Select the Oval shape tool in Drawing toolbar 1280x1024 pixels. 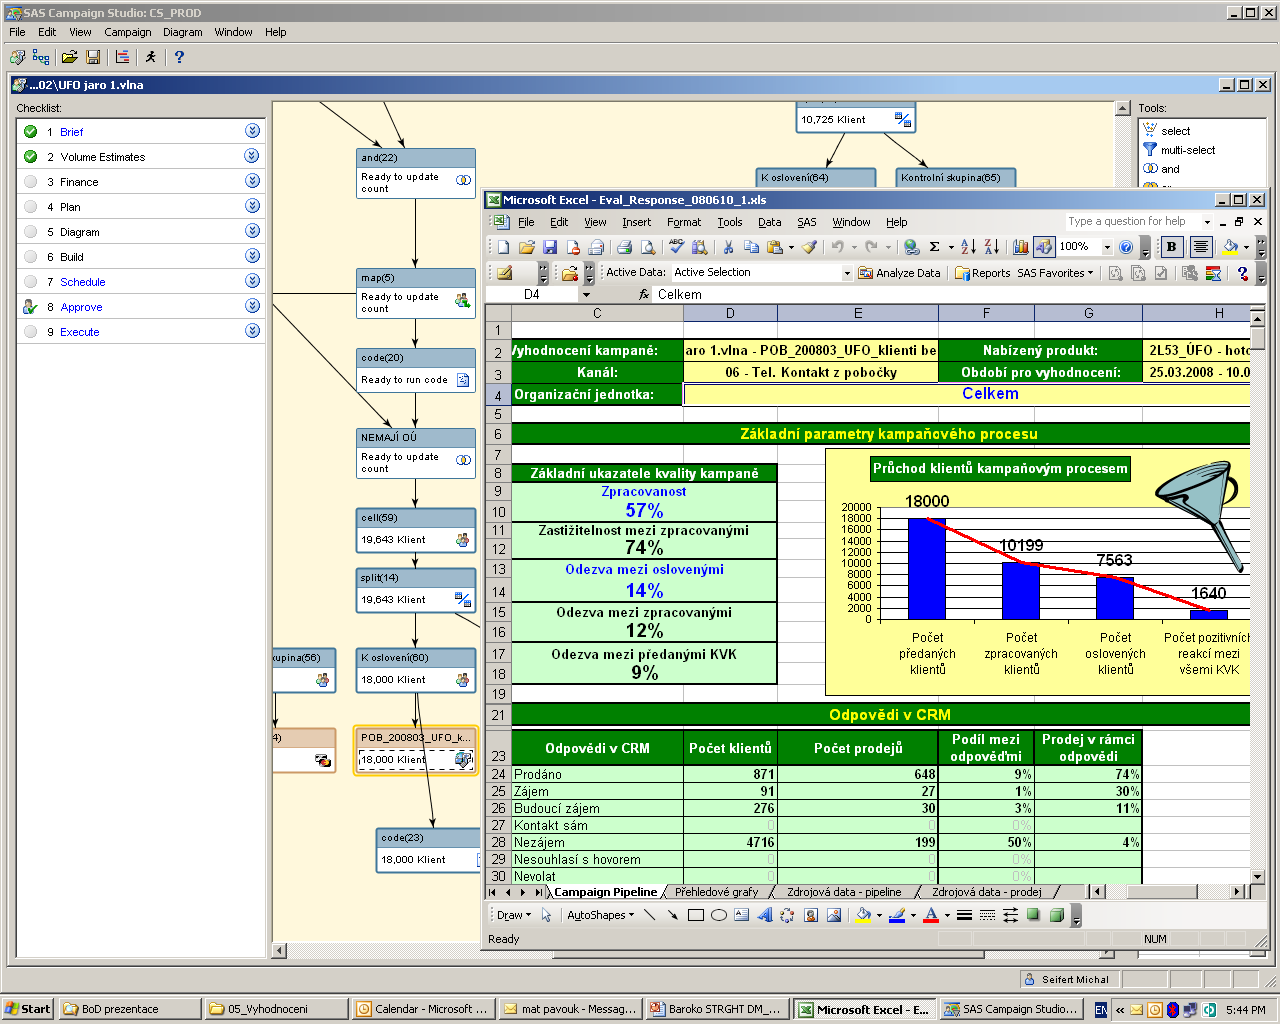[719, 915]
